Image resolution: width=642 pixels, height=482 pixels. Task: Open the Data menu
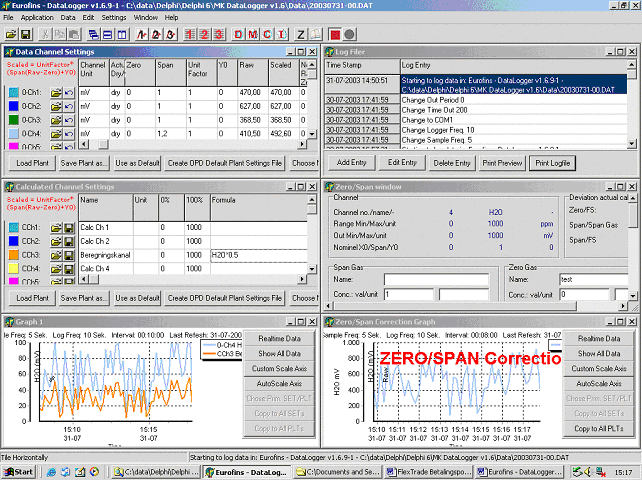(x=68, y=18)
